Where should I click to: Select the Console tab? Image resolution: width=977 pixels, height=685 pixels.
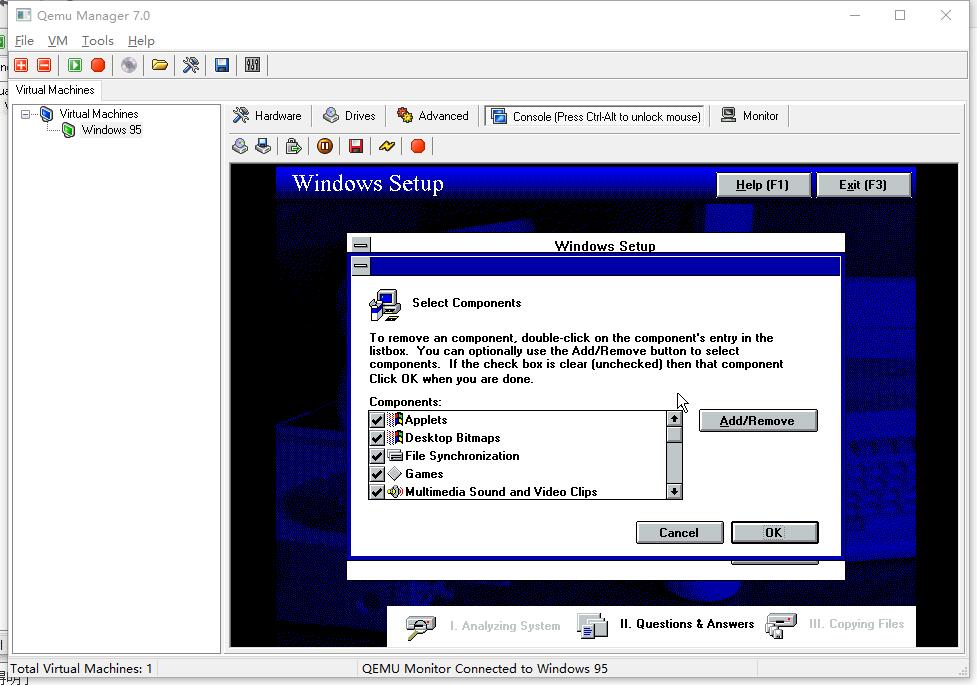coord(595,117)
